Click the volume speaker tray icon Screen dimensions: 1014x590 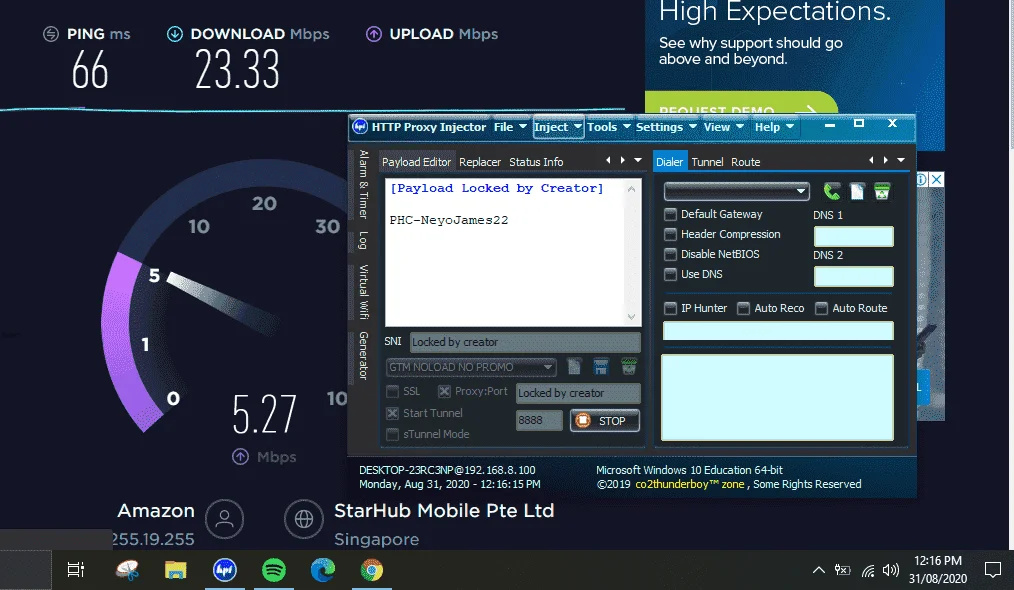pyautogui.click(x=890, y=570)
